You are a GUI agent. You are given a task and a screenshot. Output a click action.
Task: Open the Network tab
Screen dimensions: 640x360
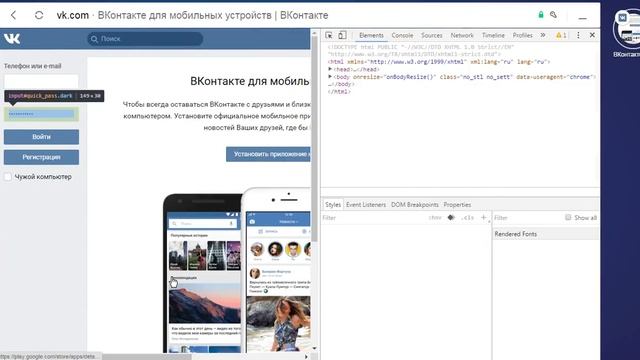click(x=462, y=36)
